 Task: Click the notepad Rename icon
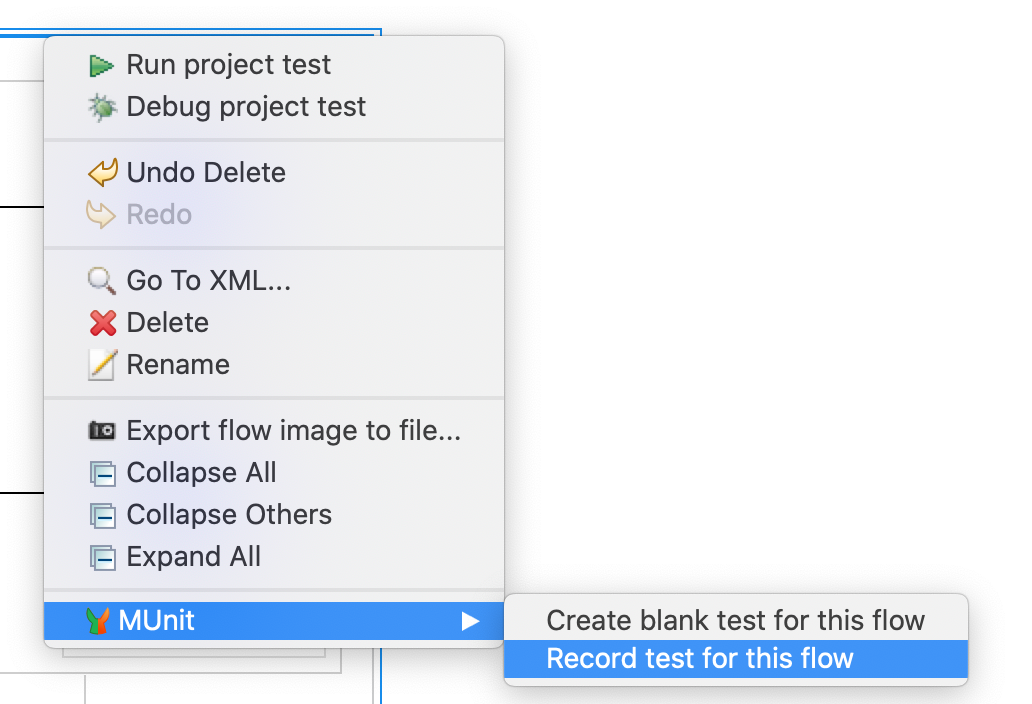point(102,365)
